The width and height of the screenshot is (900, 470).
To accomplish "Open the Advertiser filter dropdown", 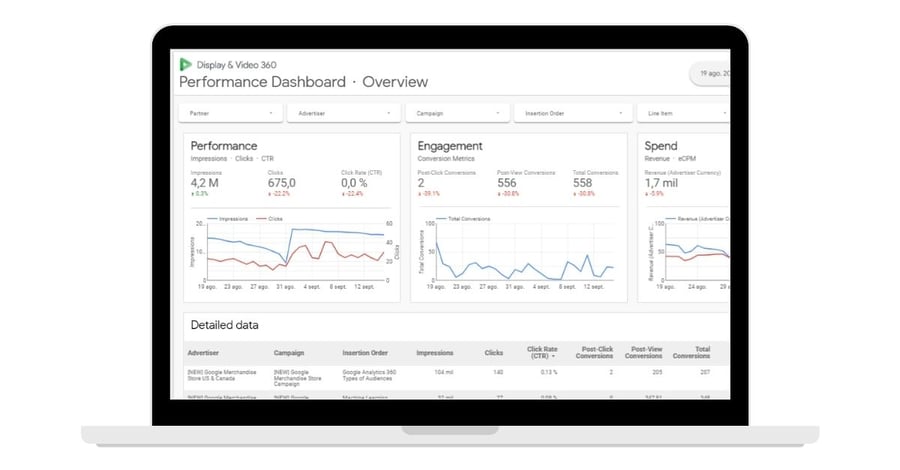I will (x=343, y=113).
